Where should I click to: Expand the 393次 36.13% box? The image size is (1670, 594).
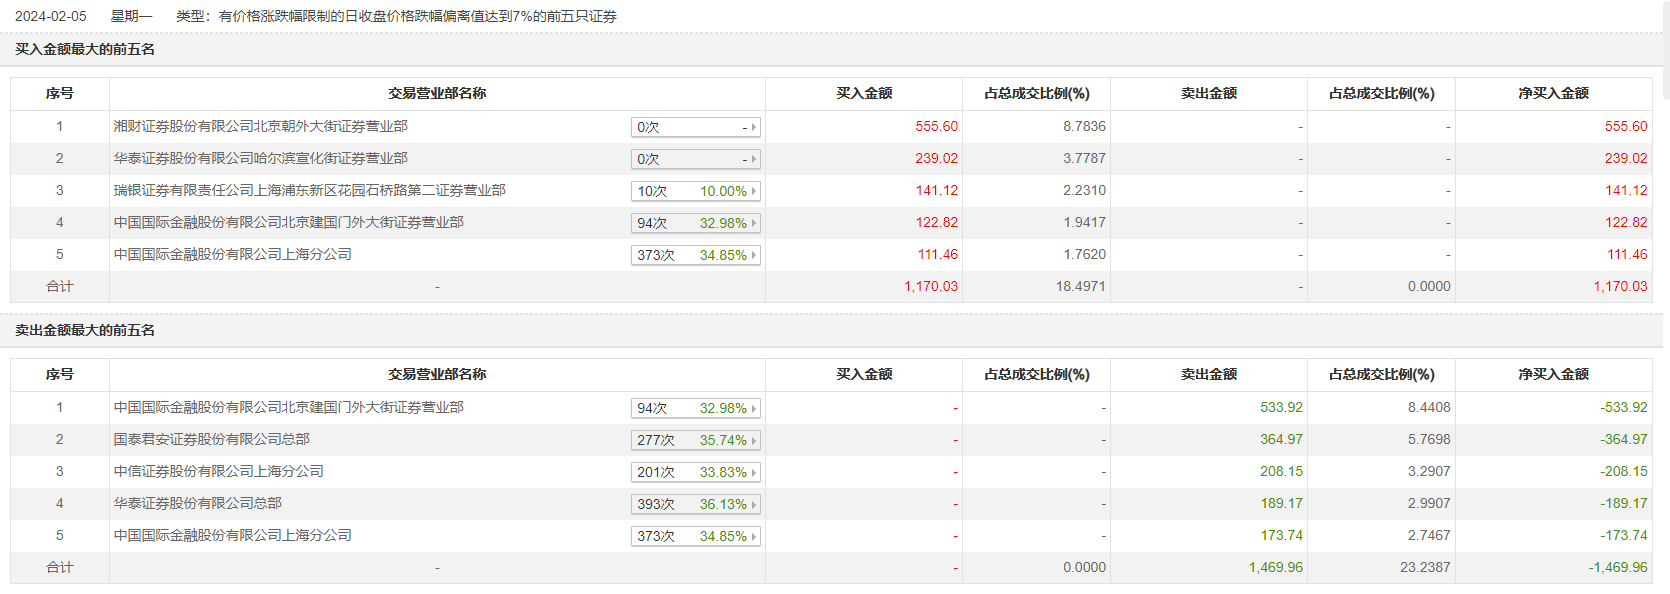pos(696,504)
